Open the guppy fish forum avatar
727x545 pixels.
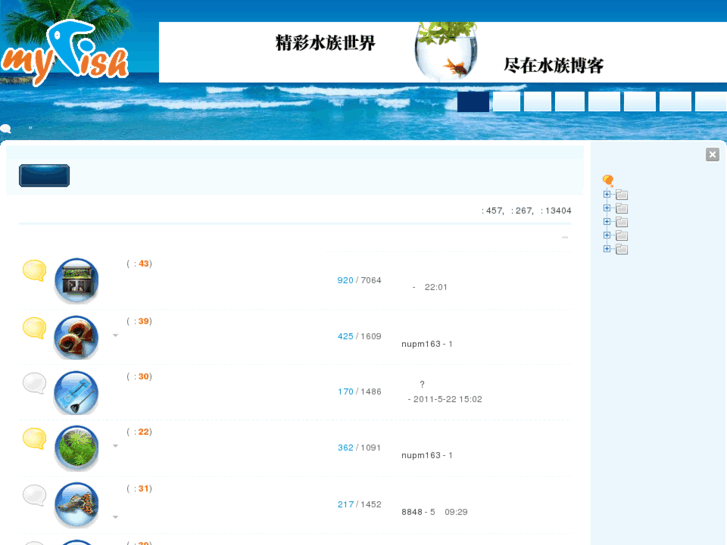click(77, 504)
